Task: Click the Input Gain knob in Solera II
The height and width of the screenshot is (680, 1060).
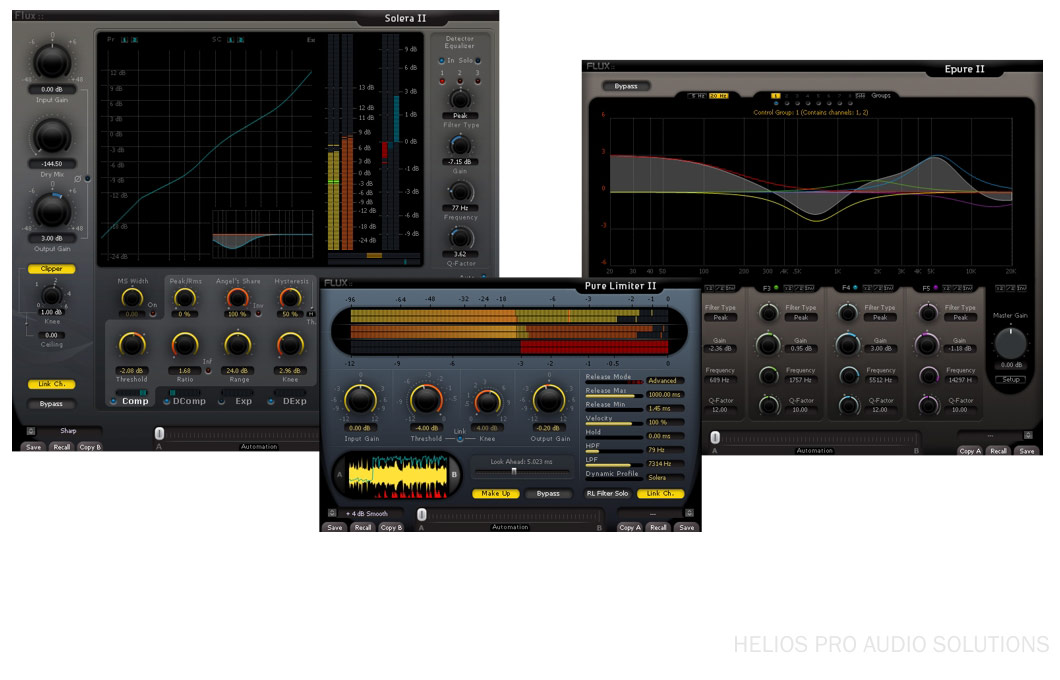Action: coord(52,62)
